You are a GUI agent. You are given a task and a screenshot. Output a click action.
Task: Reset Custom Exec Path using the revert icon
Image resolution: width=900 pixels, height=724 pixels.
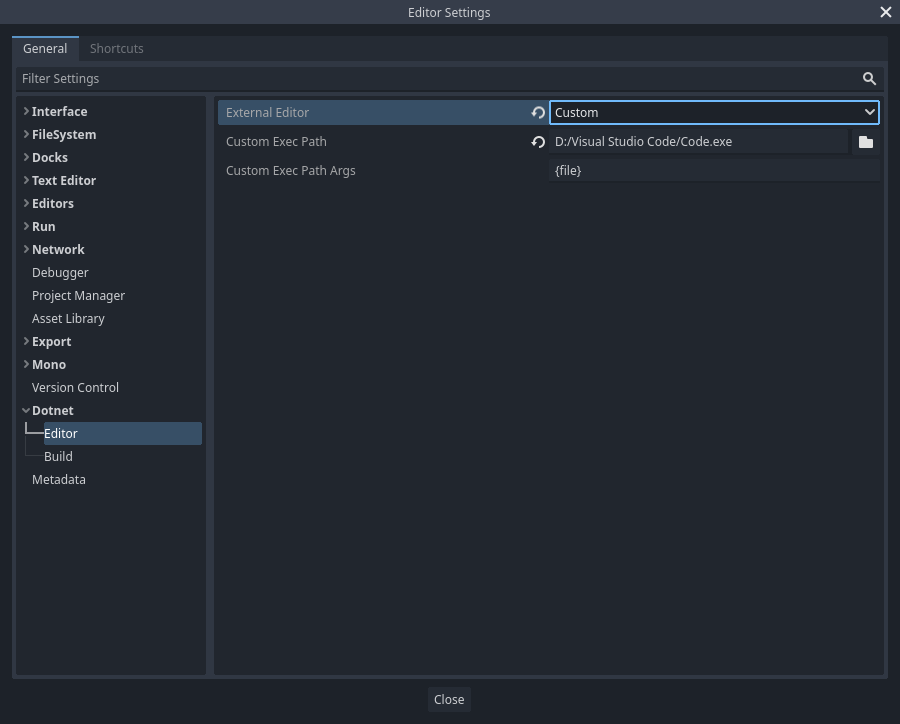click(538, 141)
